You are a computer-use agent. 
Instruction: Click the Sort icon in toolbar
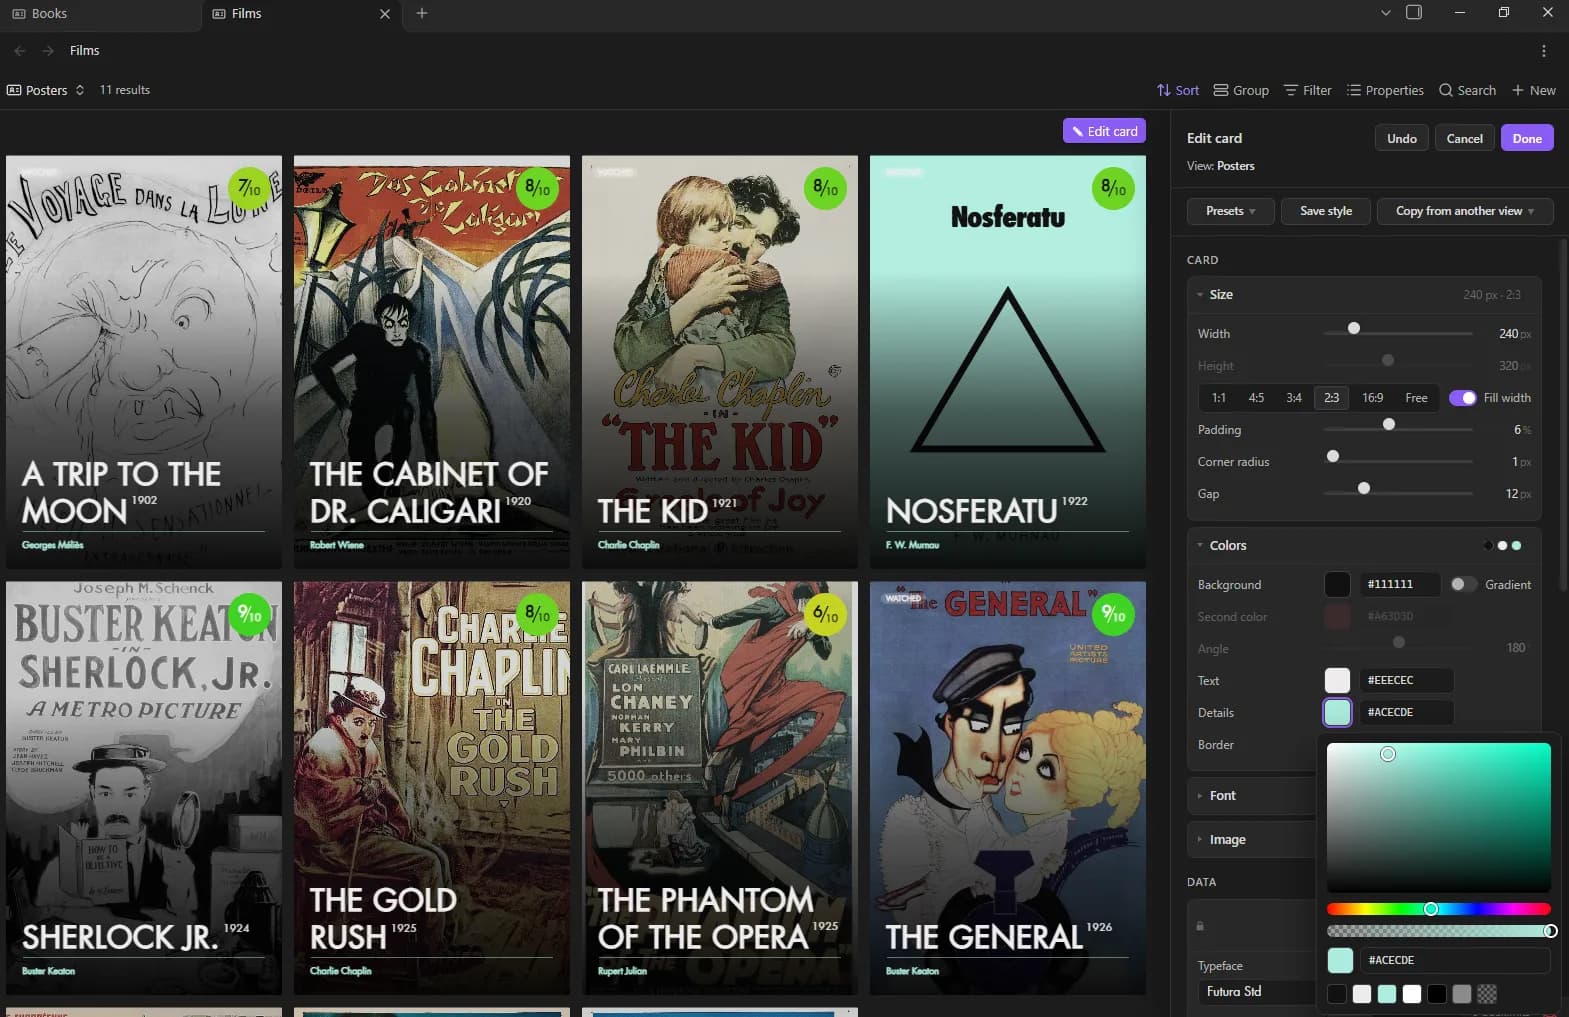pyautogui.click(x=1163, y=90)
